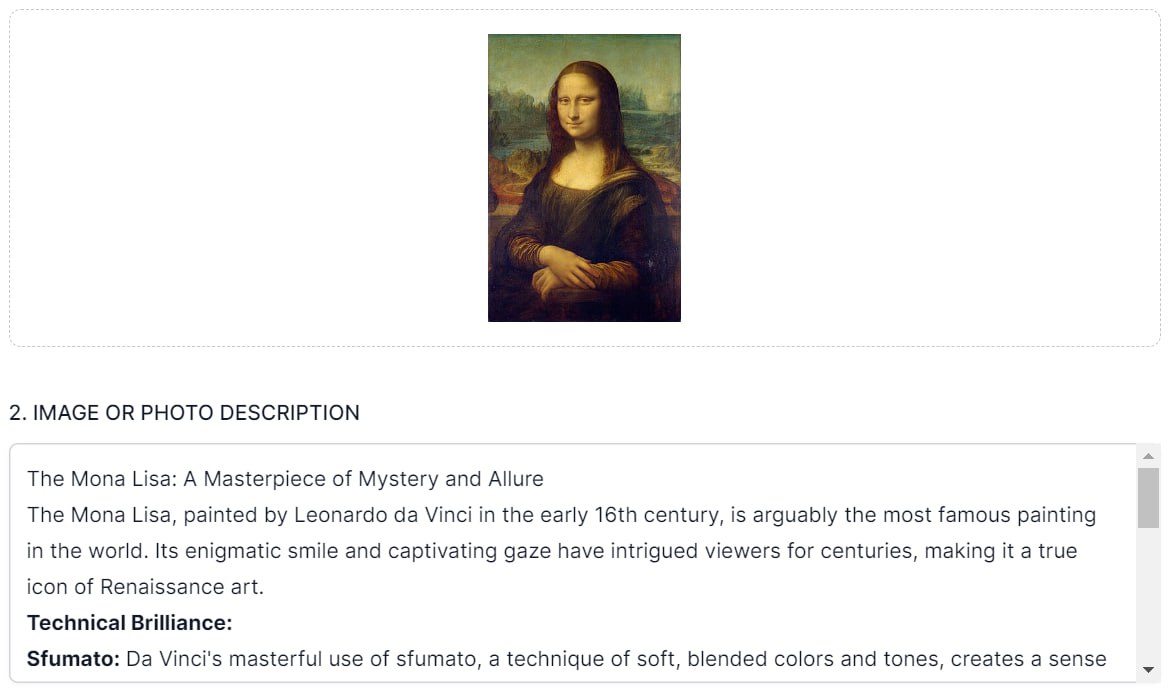The height and width of the screenshot is (697, 1169).
Task: Click the bold 'Technical Brilliance:' heading
Action: 129,623
